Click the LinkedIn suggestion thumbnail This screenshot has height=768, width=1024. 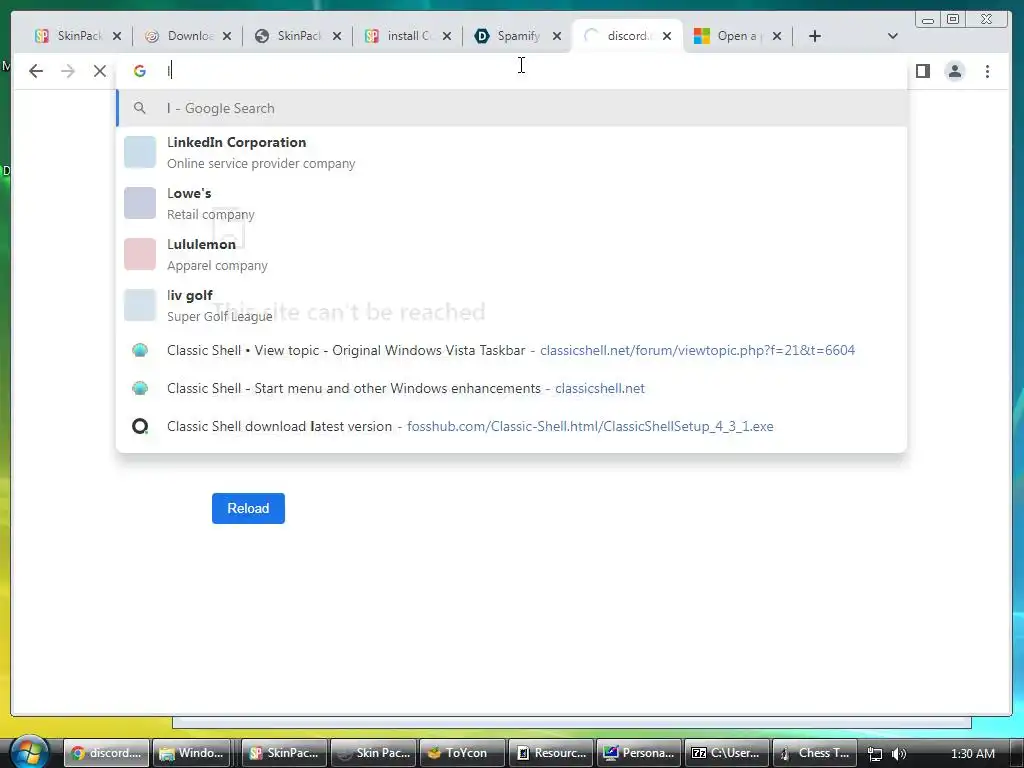click(140, 152)
